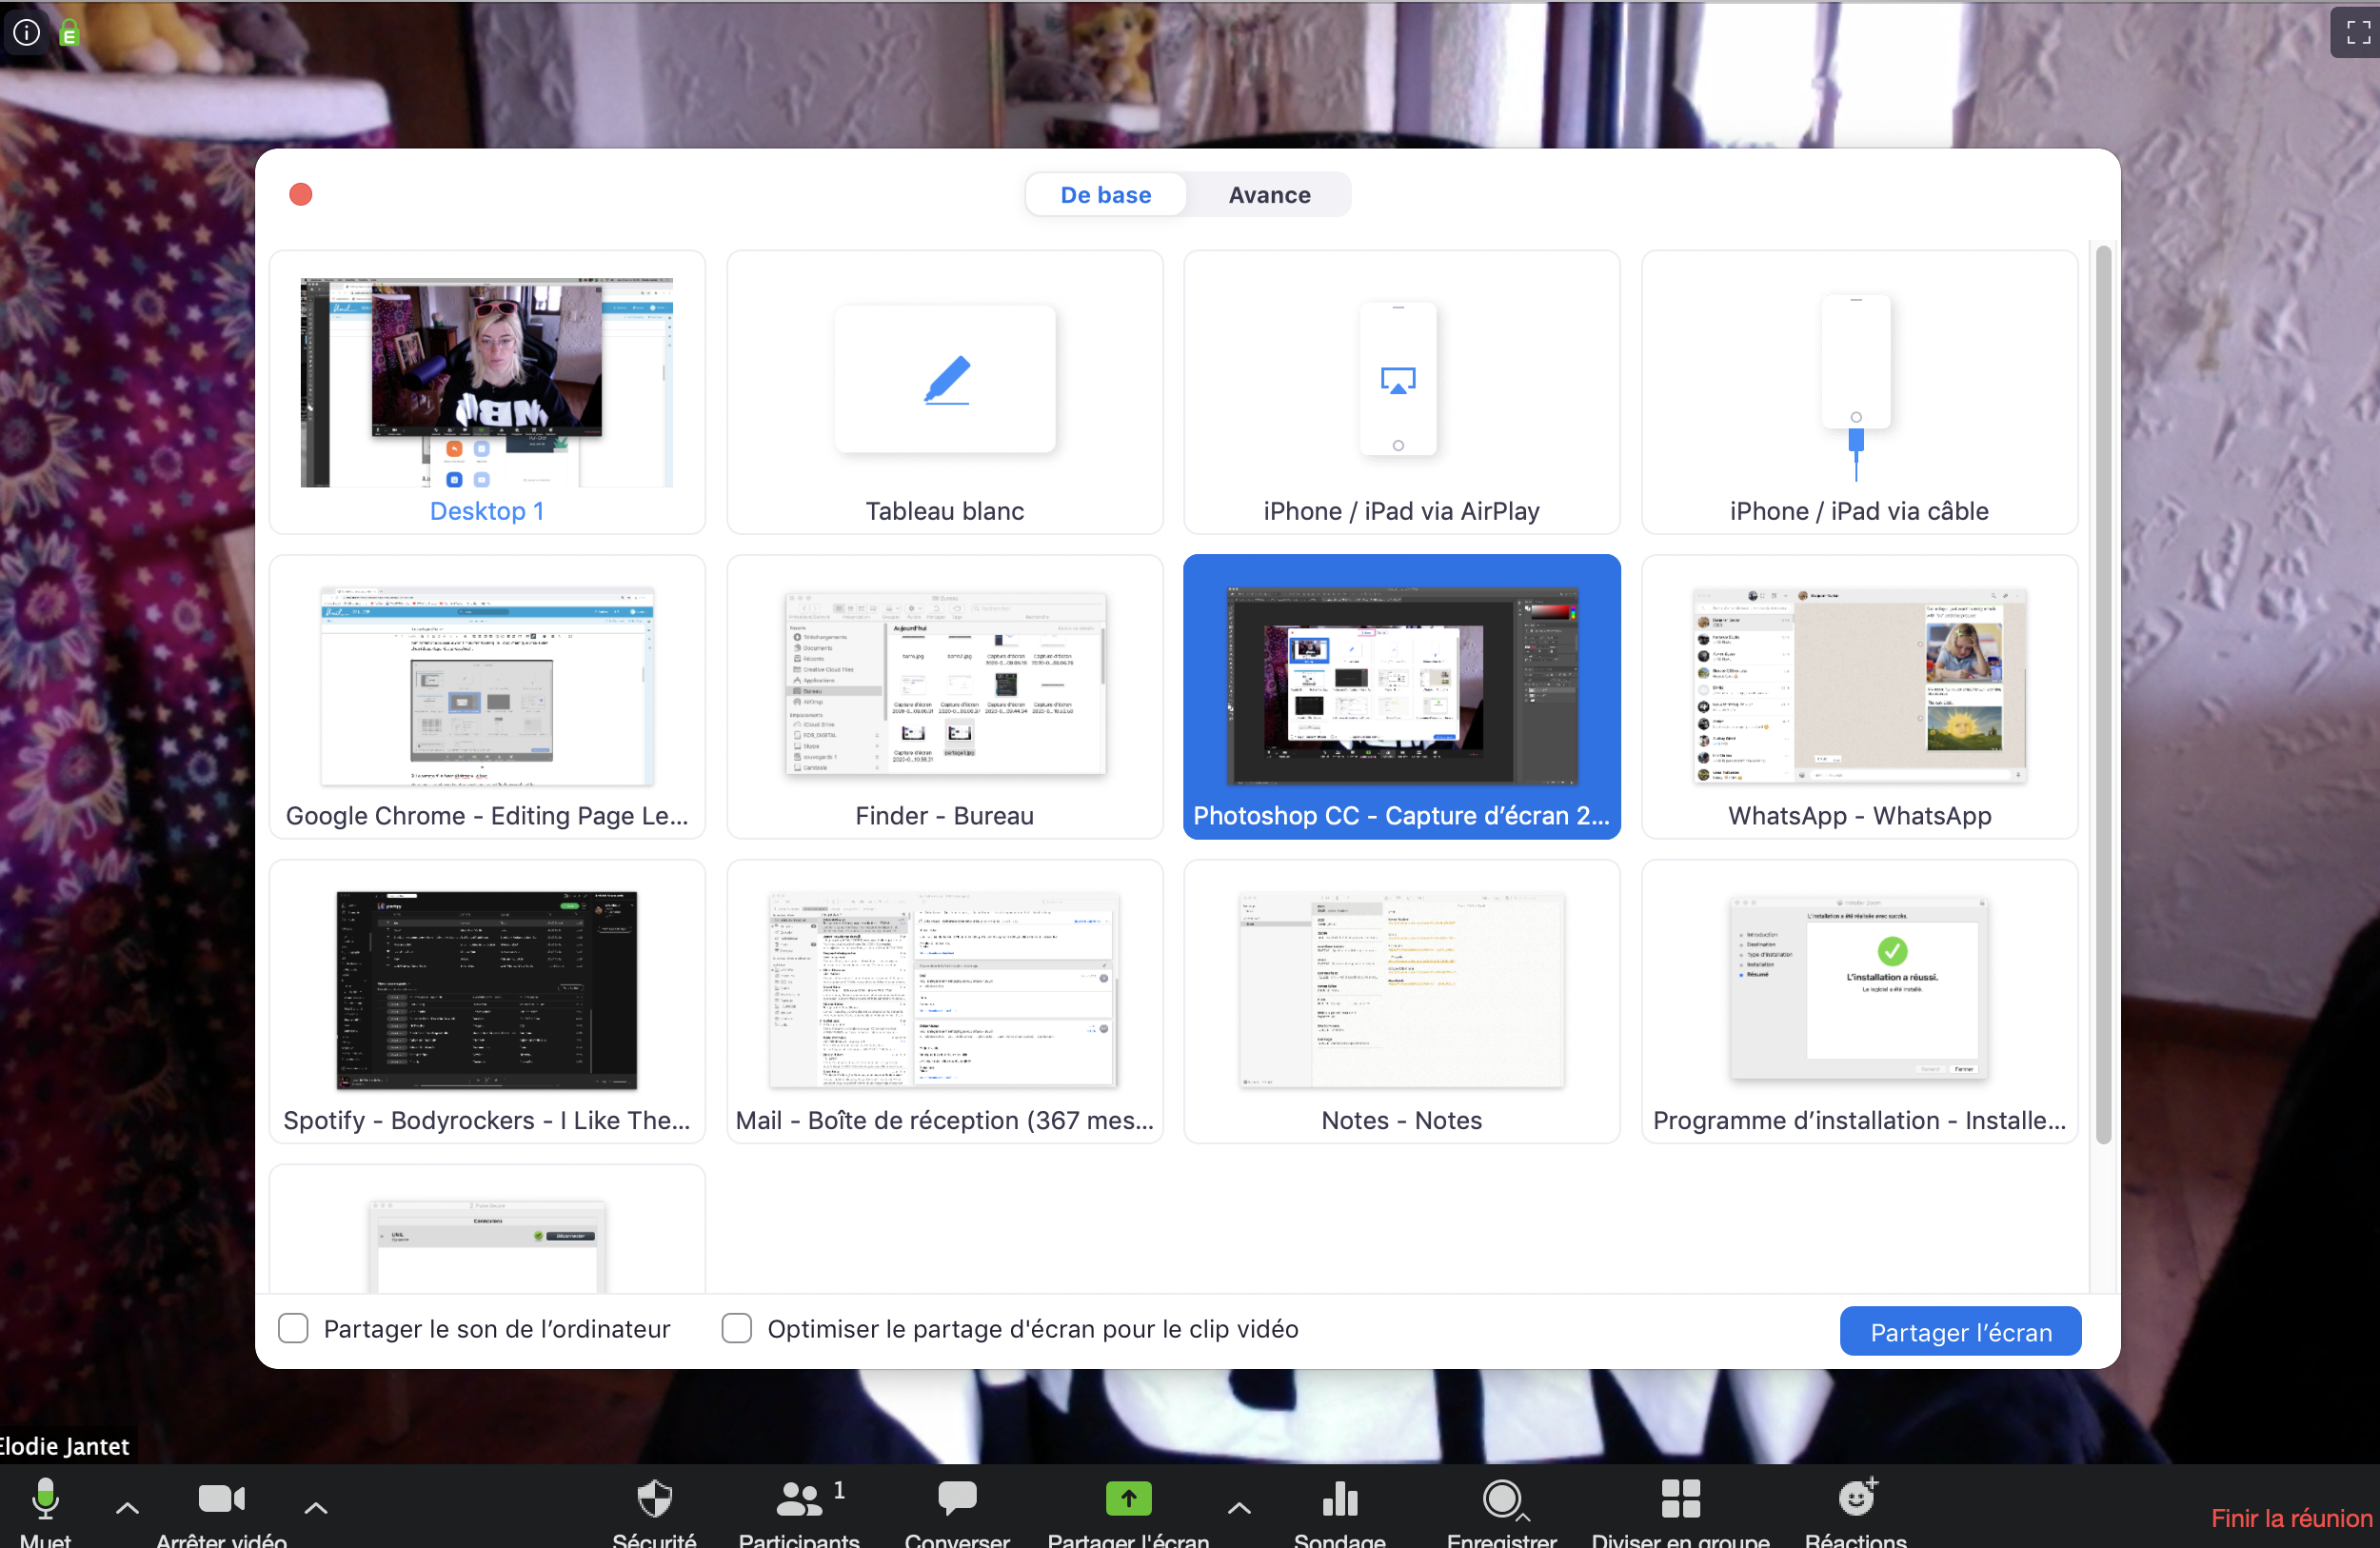
Task: Select the Tableau blanc share option
Action: (x=944, y=392)
